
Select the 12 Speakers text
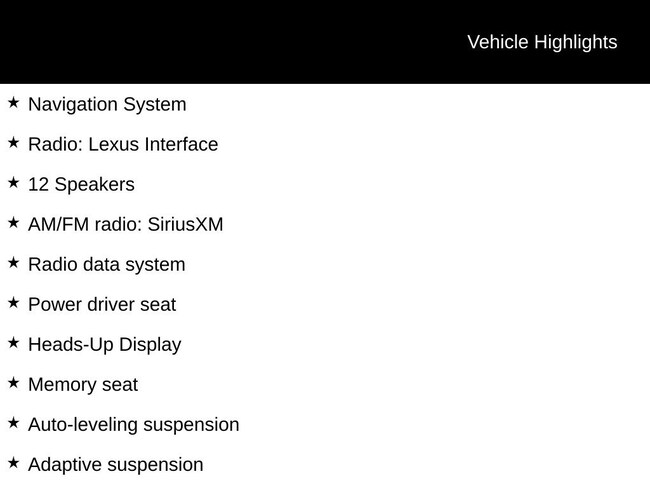click(81, 184)
